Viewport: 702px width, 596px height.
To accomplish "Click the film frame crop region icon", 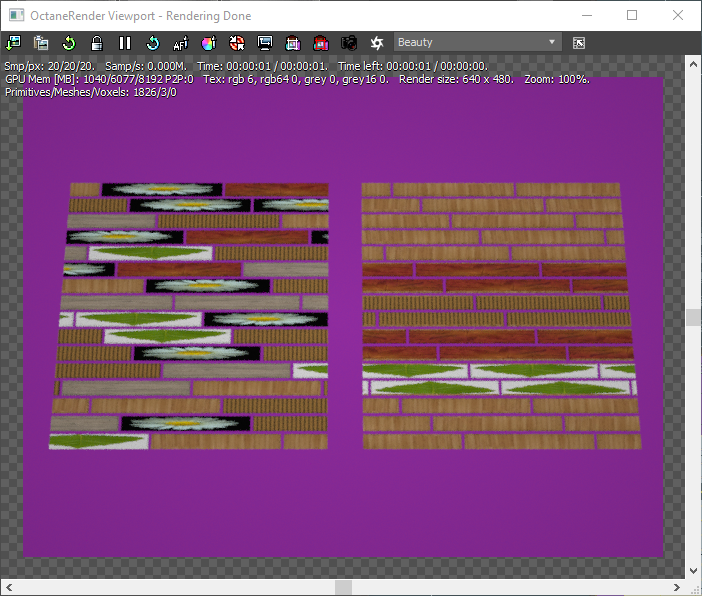I will tap(293, 43).
